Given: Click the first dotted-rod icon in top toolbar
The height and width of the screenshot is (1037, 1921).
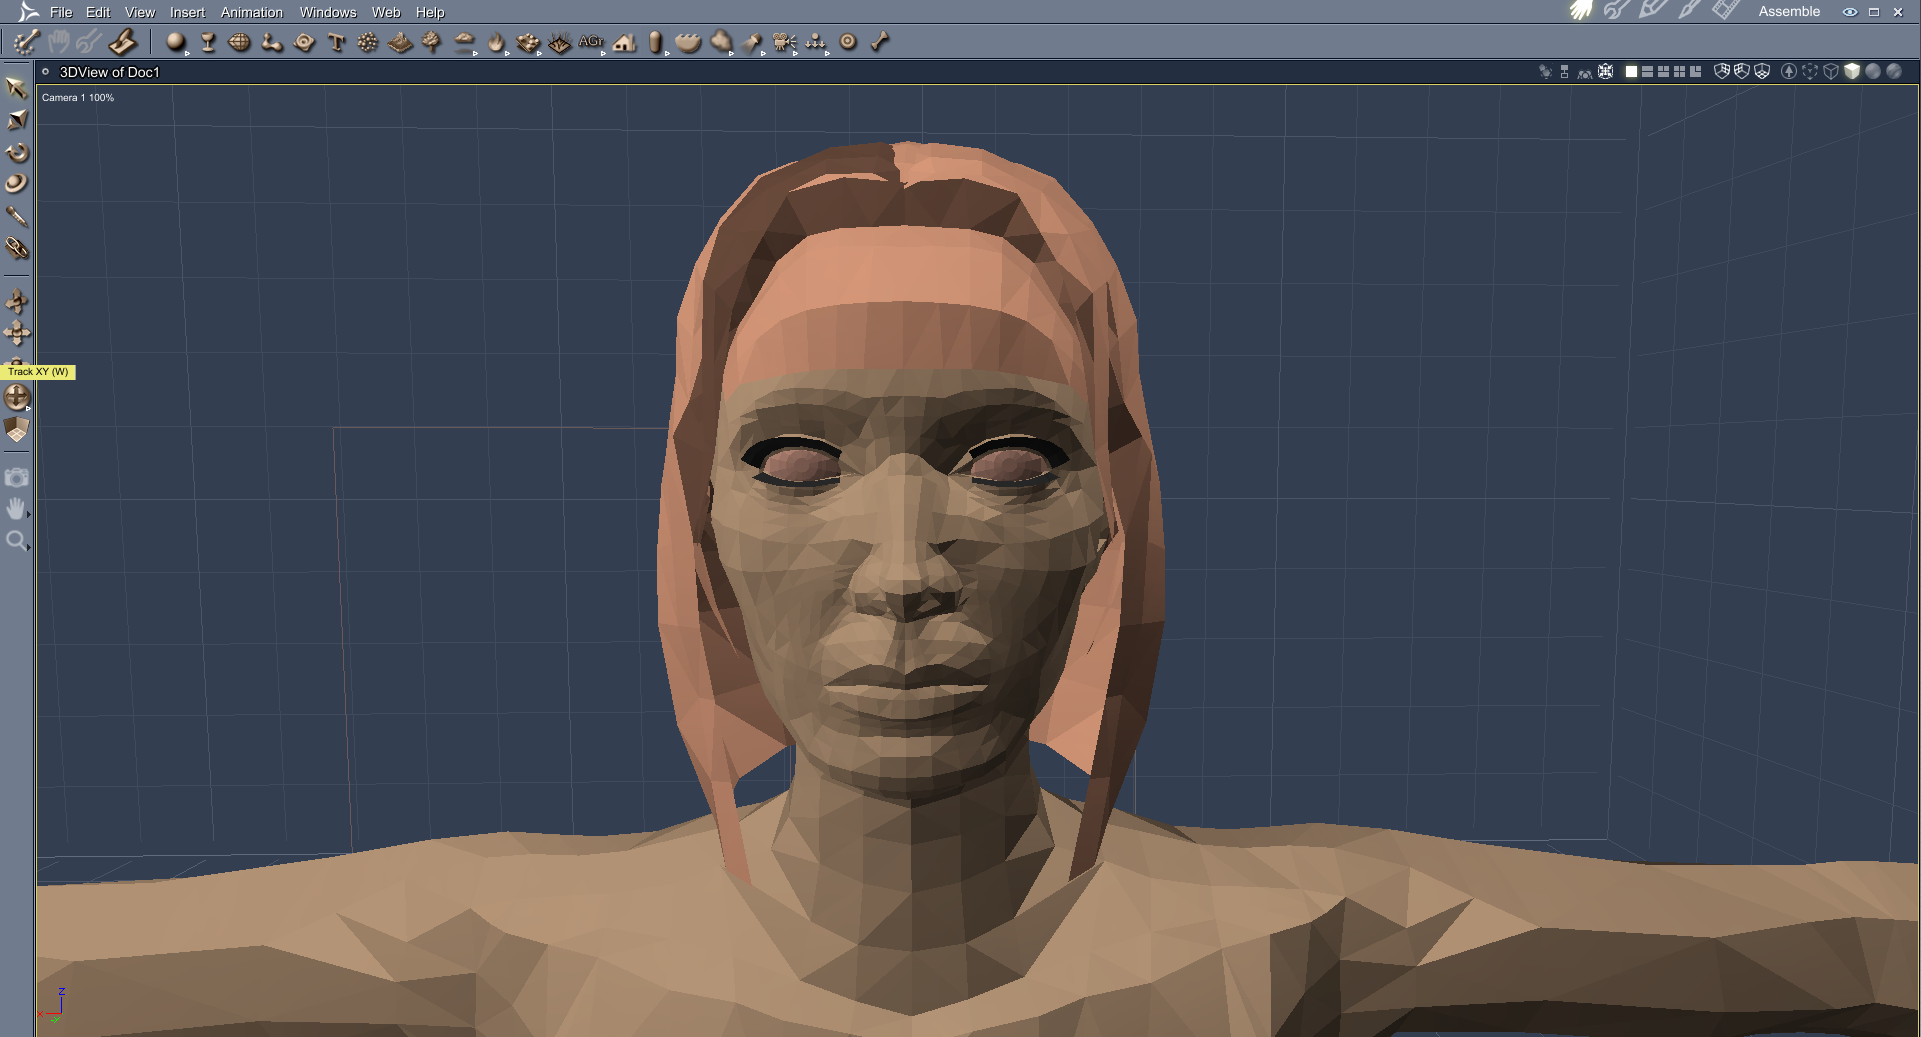Looking at the screenshot, I should click(26, 42).
